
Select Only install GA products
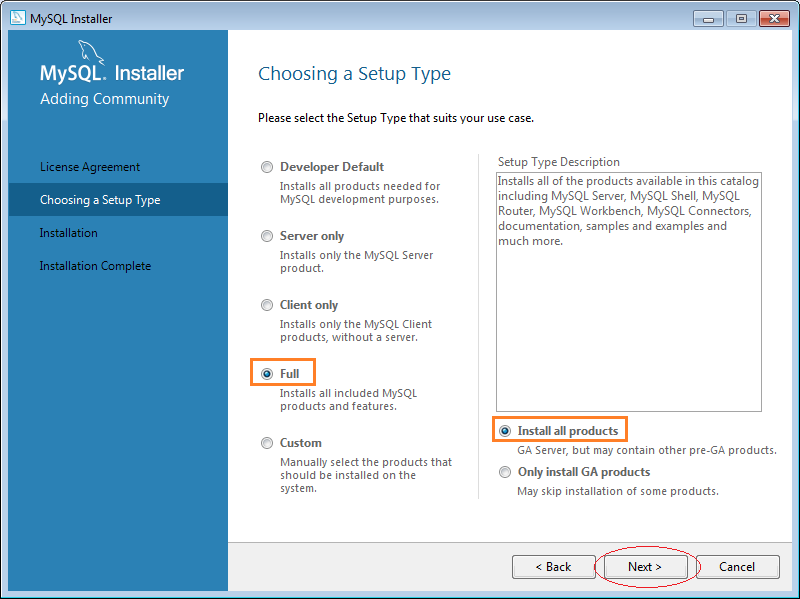[505, 472]
